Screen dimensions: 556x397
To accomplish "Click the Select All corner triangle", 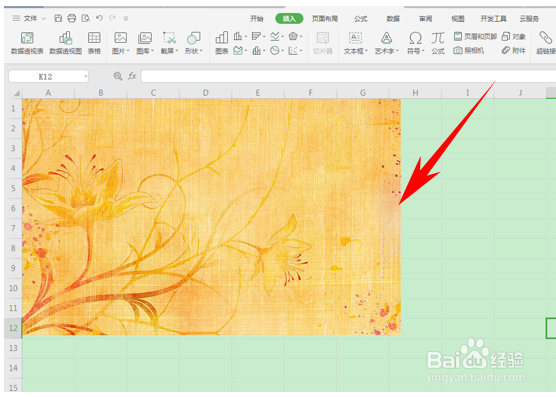I will point(16,93).
